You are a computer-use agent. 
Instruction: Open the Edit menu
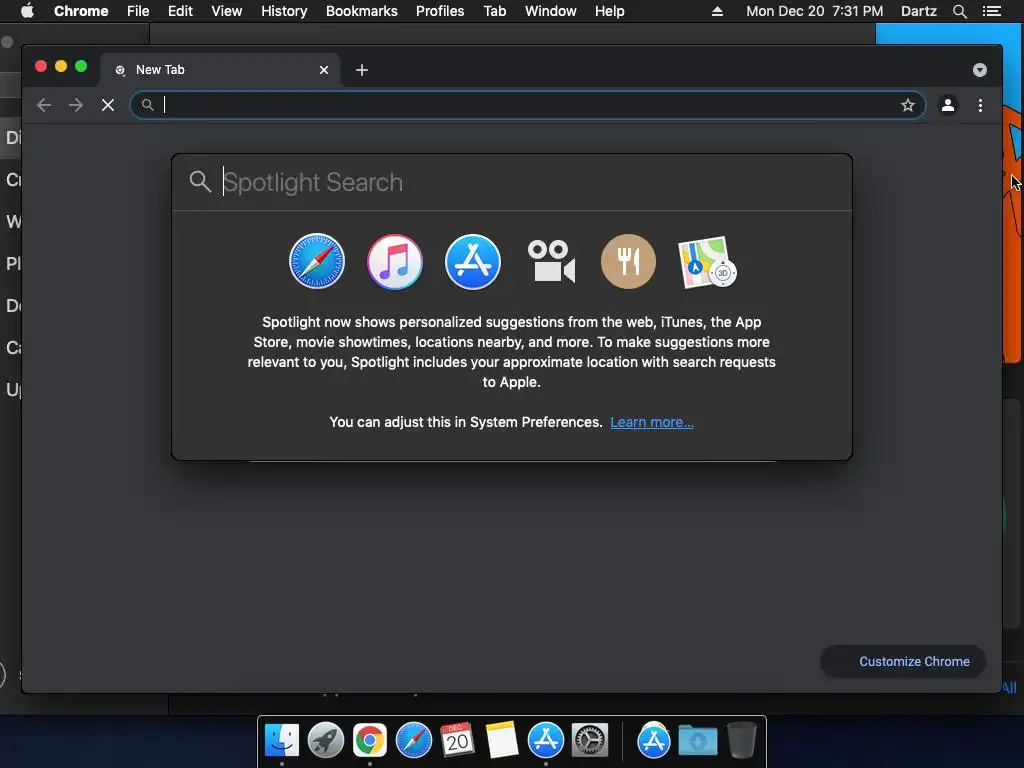180,11
